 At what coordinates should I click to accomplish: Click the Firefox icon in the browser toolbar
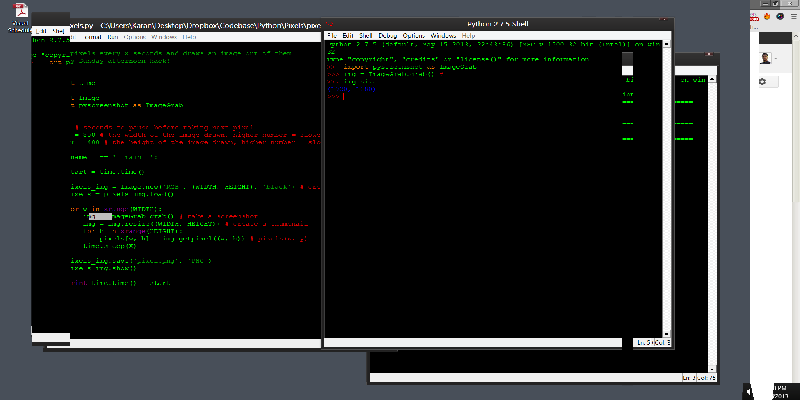click(x=768, y=15)
